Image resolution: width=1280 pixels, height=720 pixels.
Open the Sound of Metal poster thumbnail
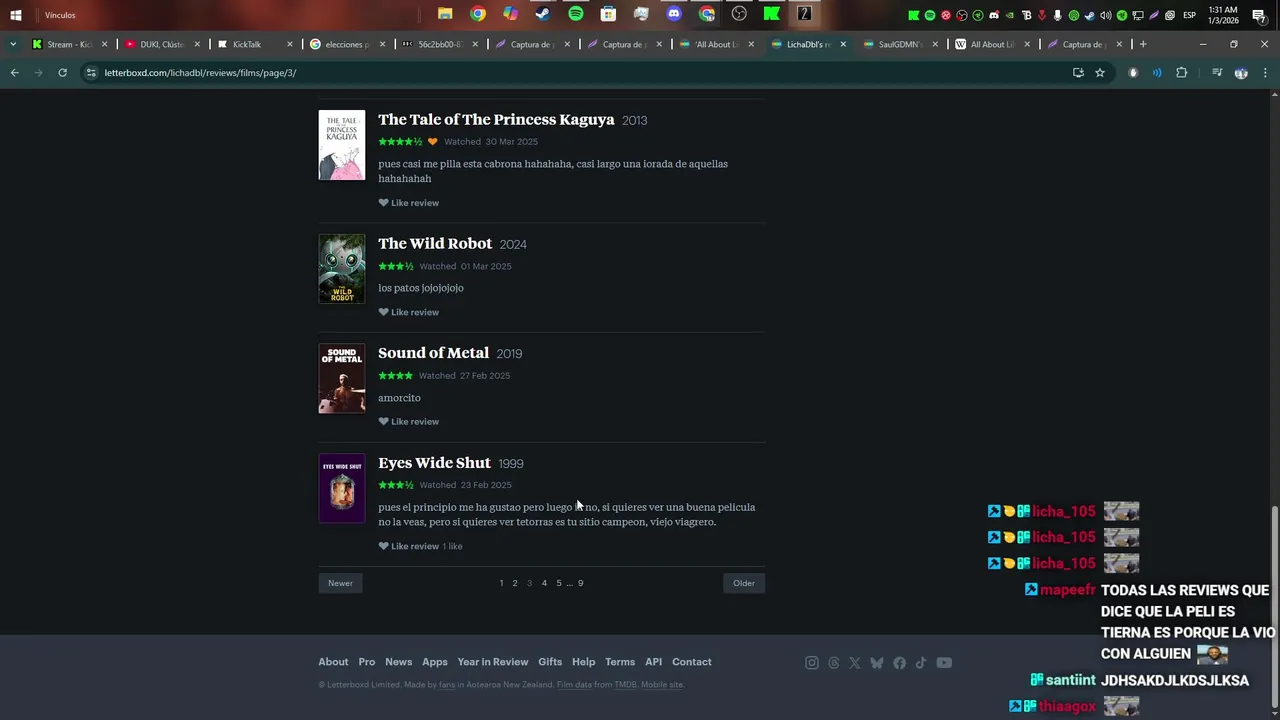click(342, 379)
